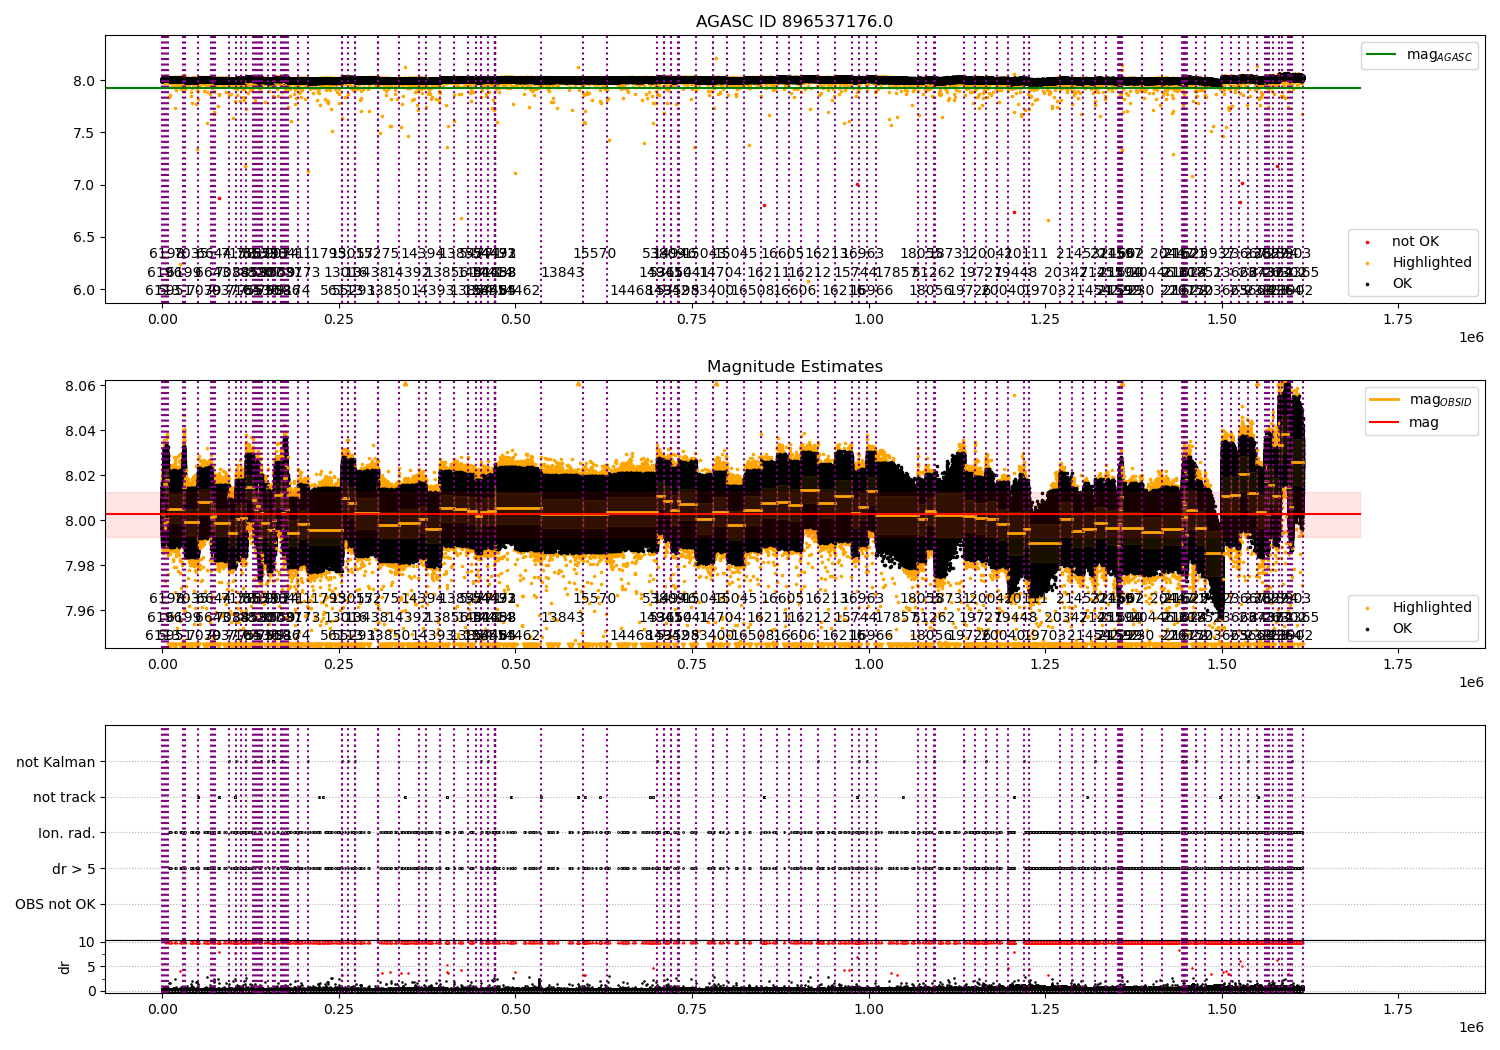
Task: Click the title "AGASC ID 896537176.0"
Action: coord(794,22)
